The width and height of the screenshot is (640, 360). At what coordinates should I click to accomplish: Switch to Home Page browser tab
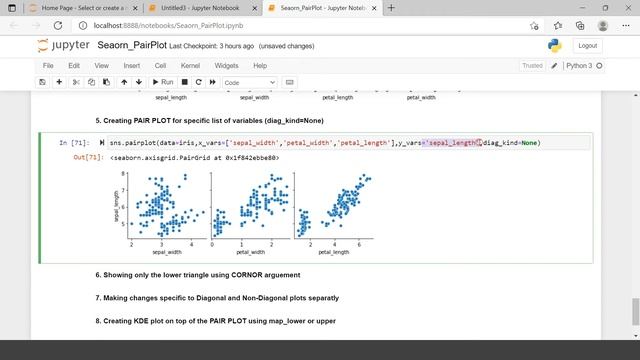83,8
